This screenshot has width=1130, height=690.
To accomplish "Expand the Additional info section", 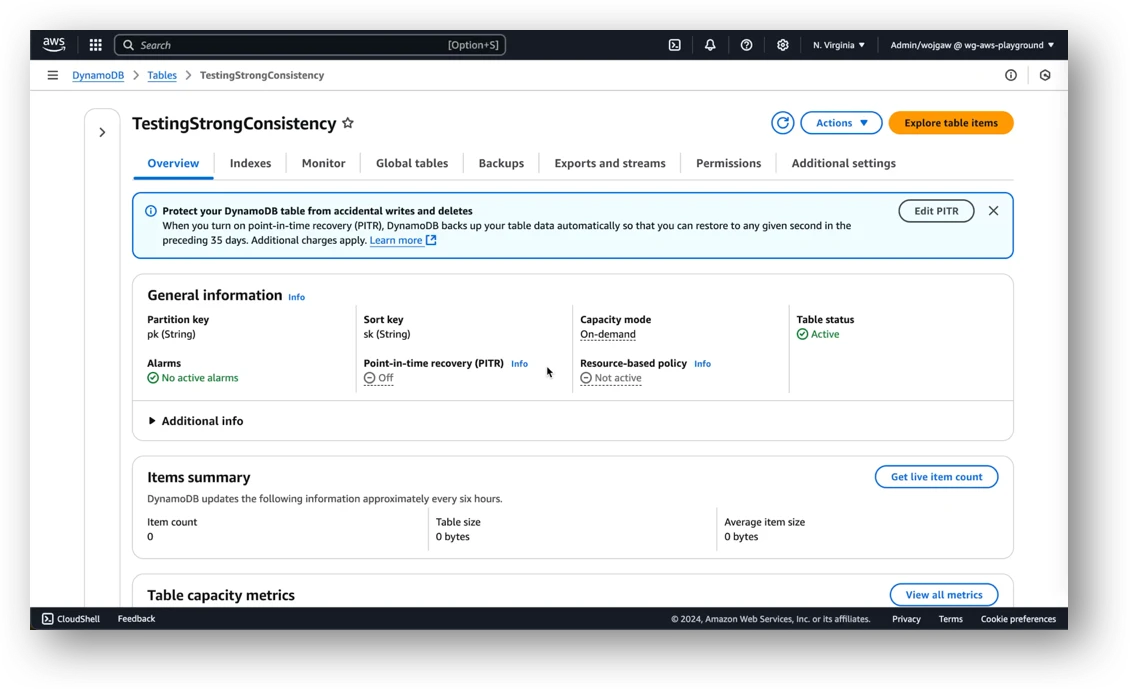I will (x=195, y=420).
